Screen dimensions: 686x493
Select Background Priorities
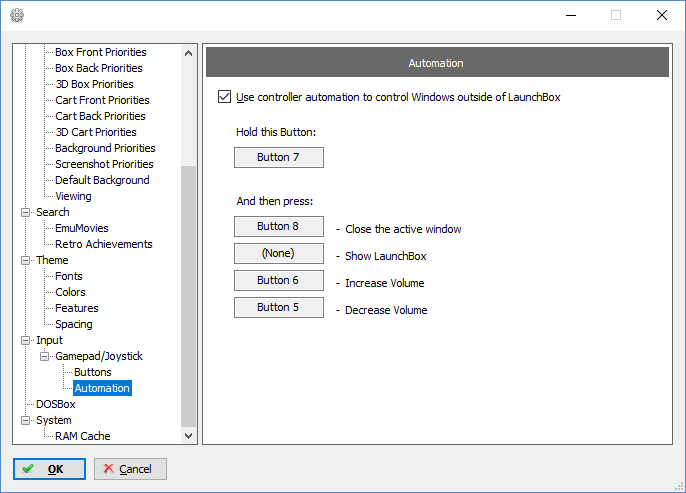105,148
